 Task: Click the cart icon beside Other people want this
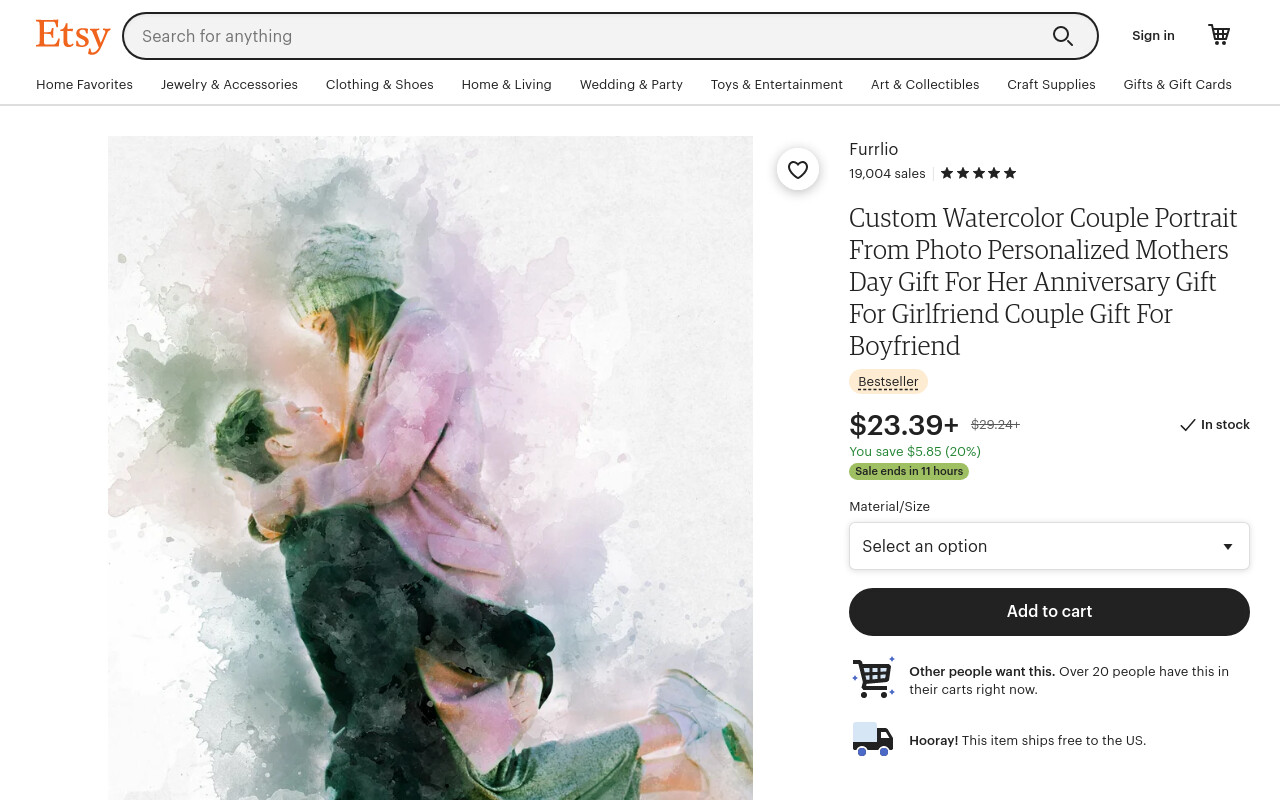click(873, 678)
